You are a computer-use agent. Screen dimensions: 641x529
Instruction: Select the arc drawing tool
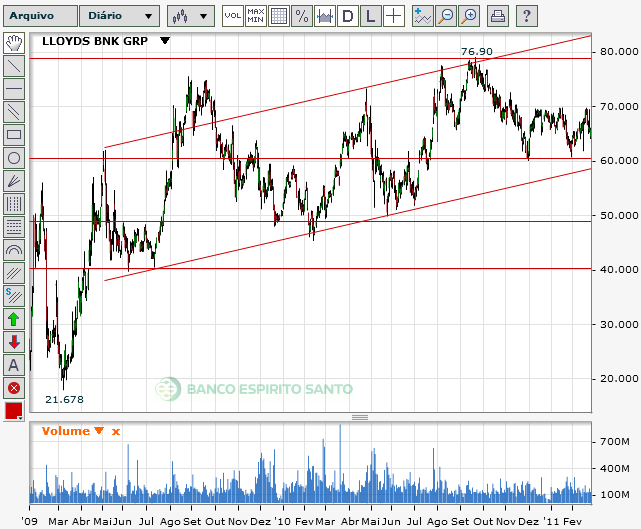tap(14, 250)
